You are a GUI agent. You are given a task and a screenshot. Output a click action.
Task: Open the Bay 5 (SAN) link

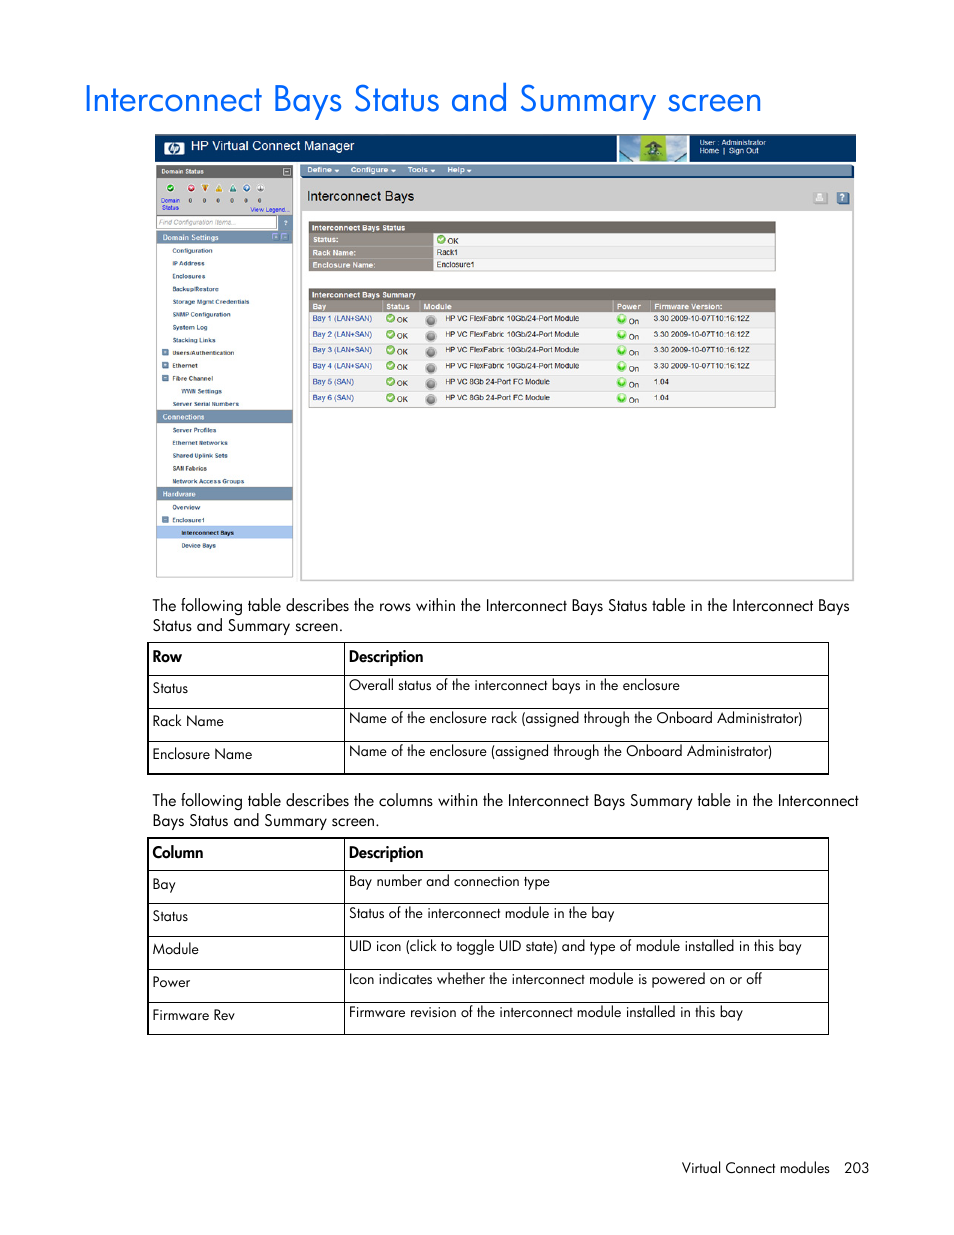[333, 382]
